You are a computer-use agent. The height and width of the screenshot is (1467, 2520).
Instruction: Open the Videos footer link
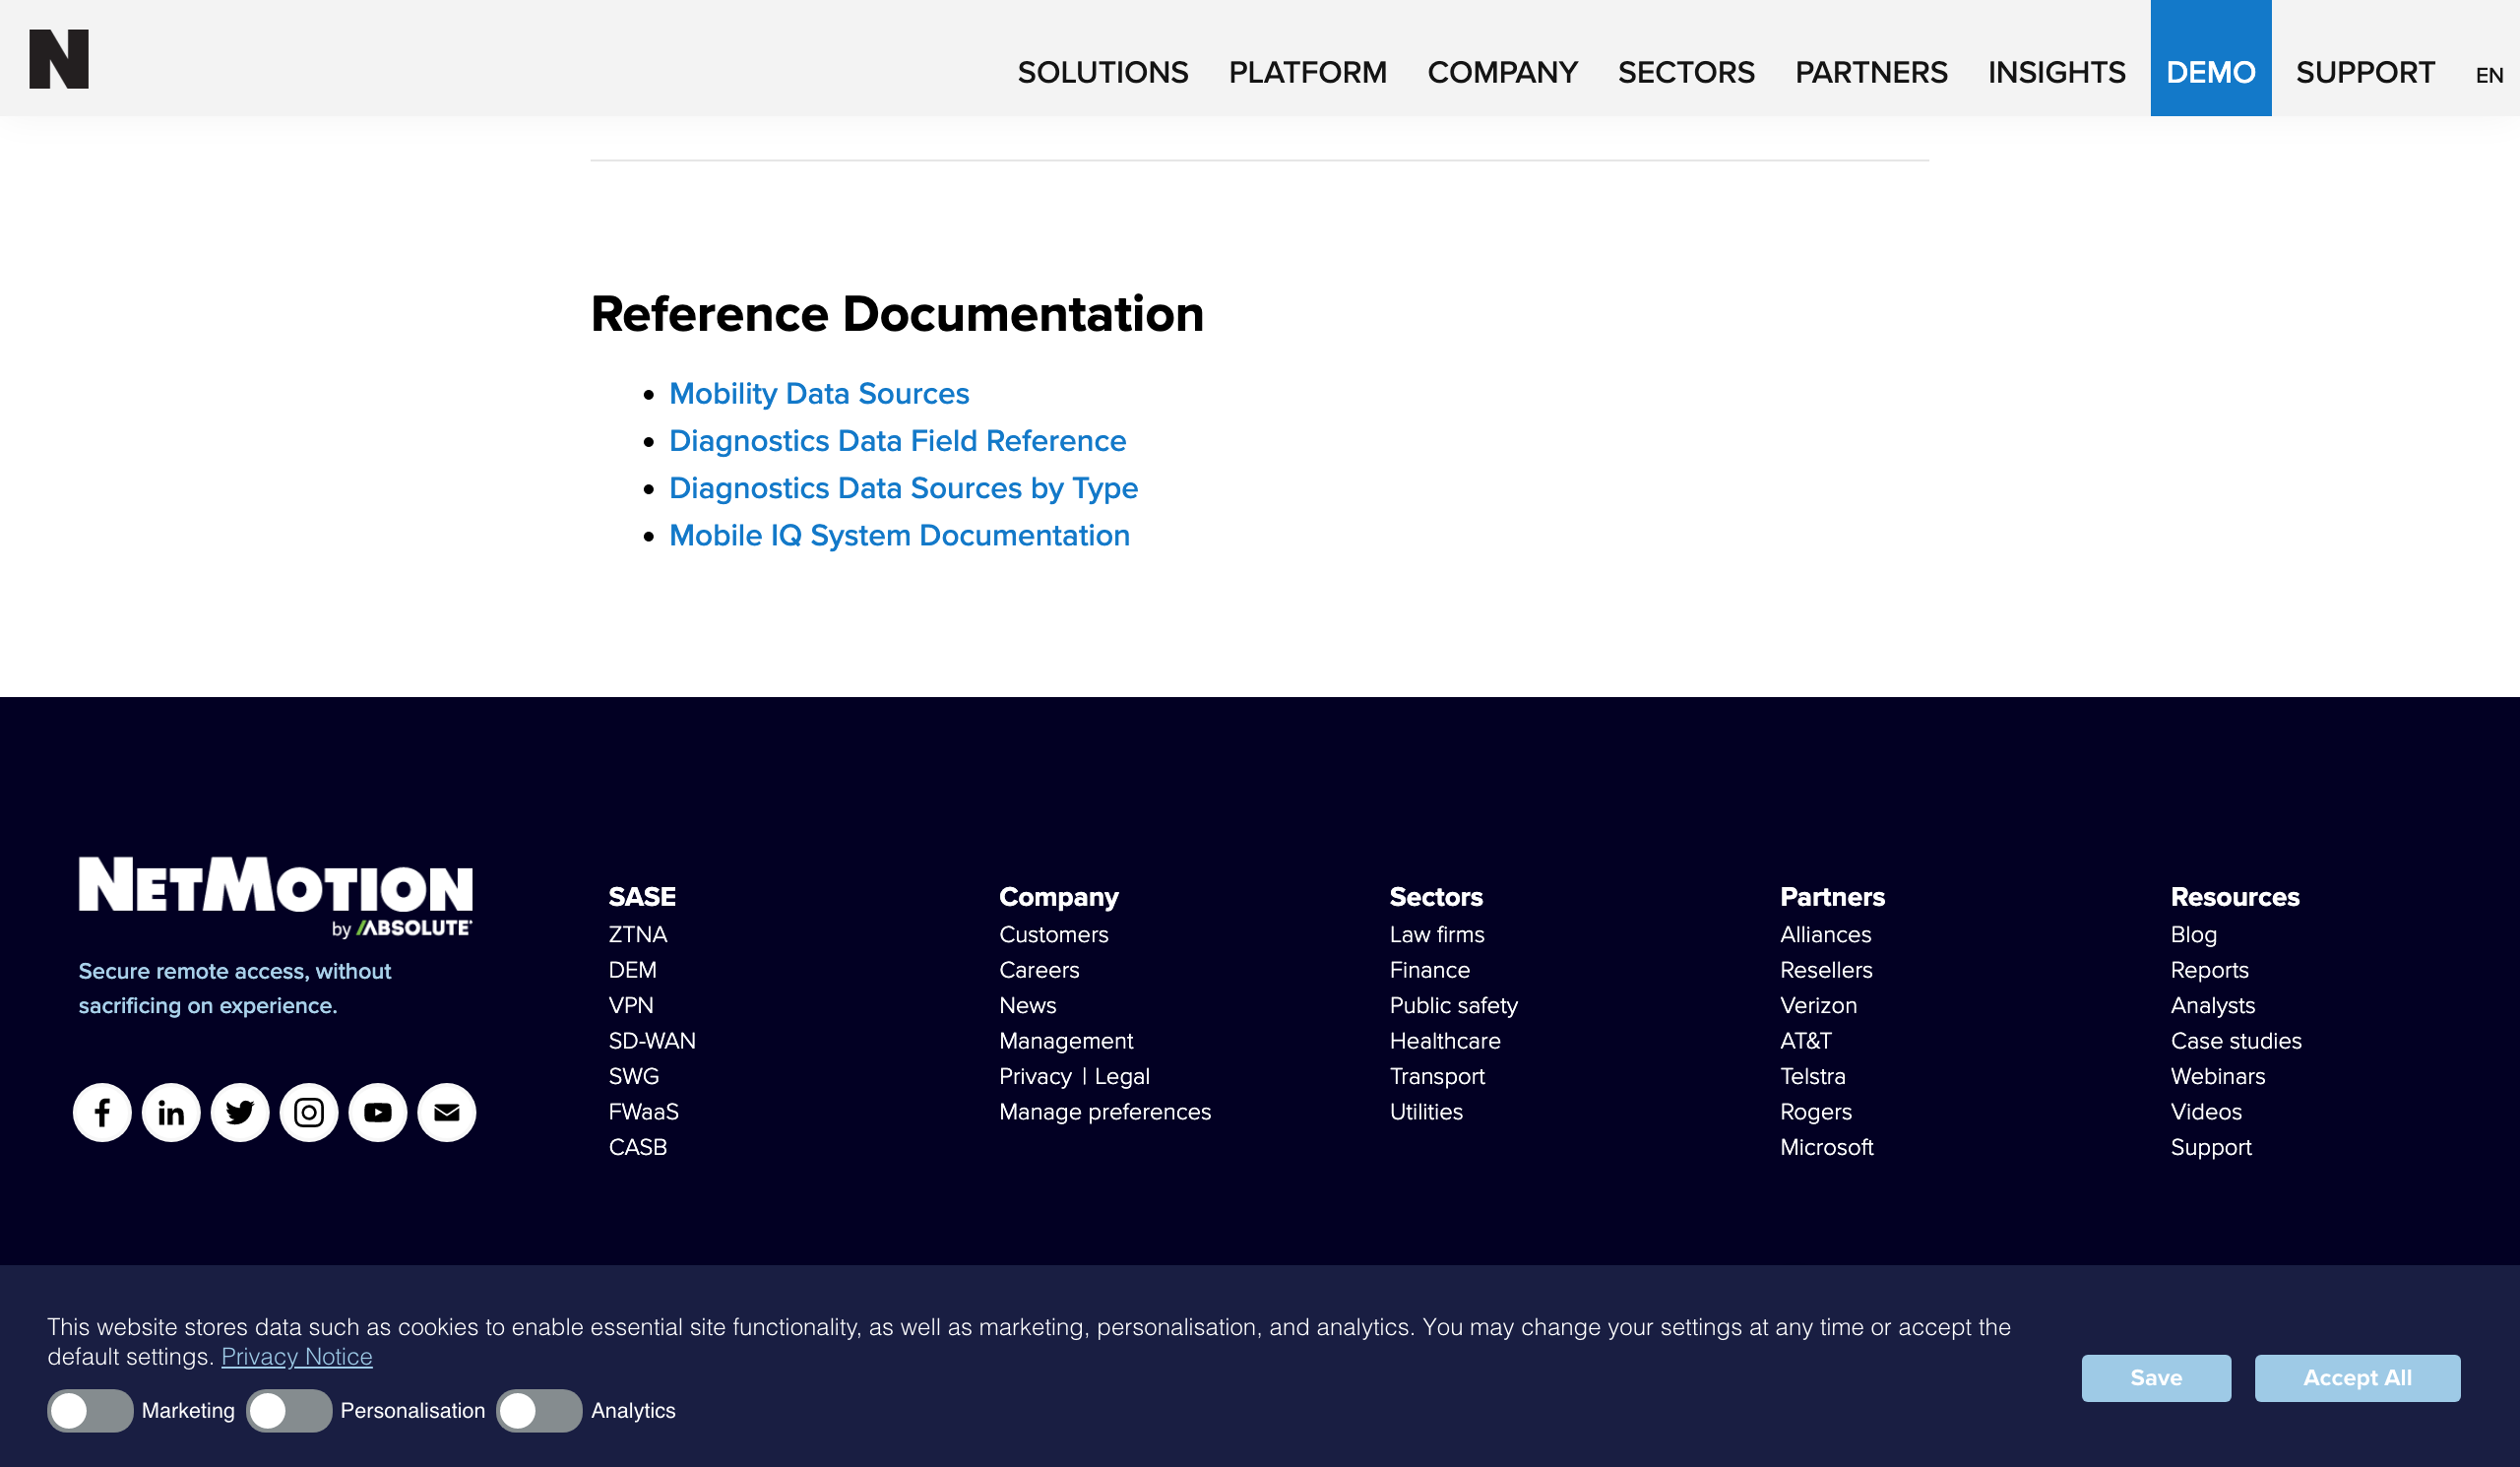(2206, 1112)
